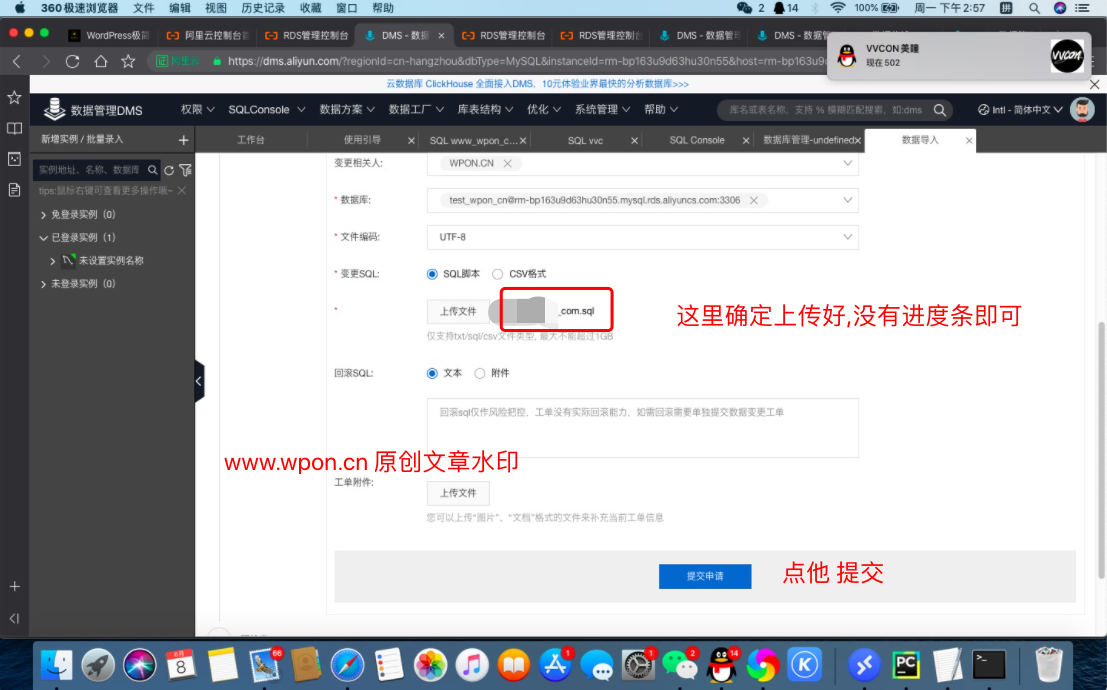This screenshot has width=1107, height=690.
Task: Open the 变更相关人 dropdown arrow
Action: 847,163
